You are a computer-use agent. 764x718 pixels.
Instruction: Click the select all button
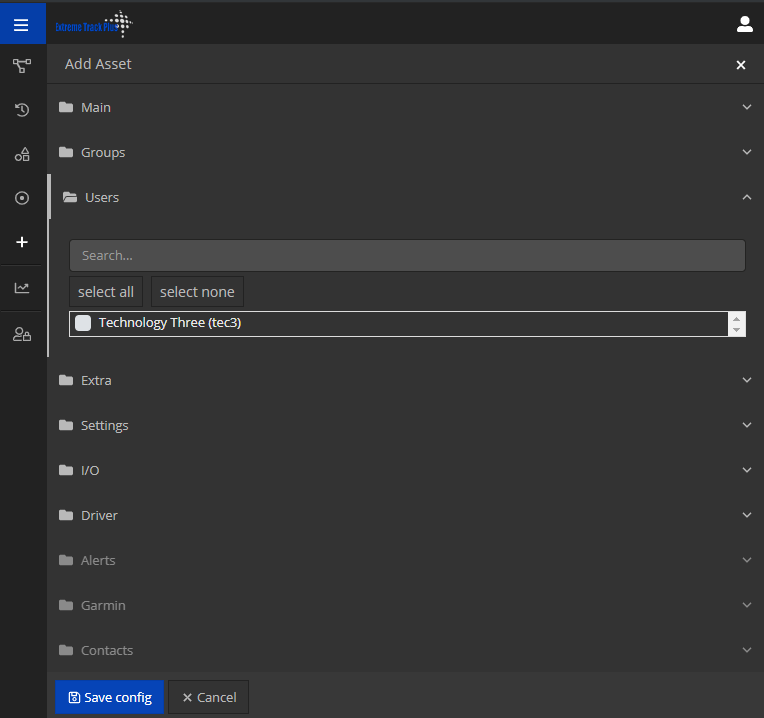(x=106, y=292)
